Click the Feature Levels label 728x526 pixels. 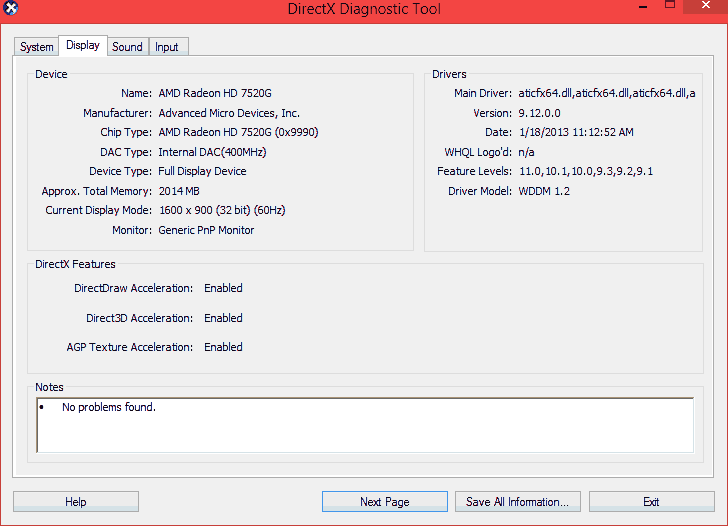(x=474, y=171)
